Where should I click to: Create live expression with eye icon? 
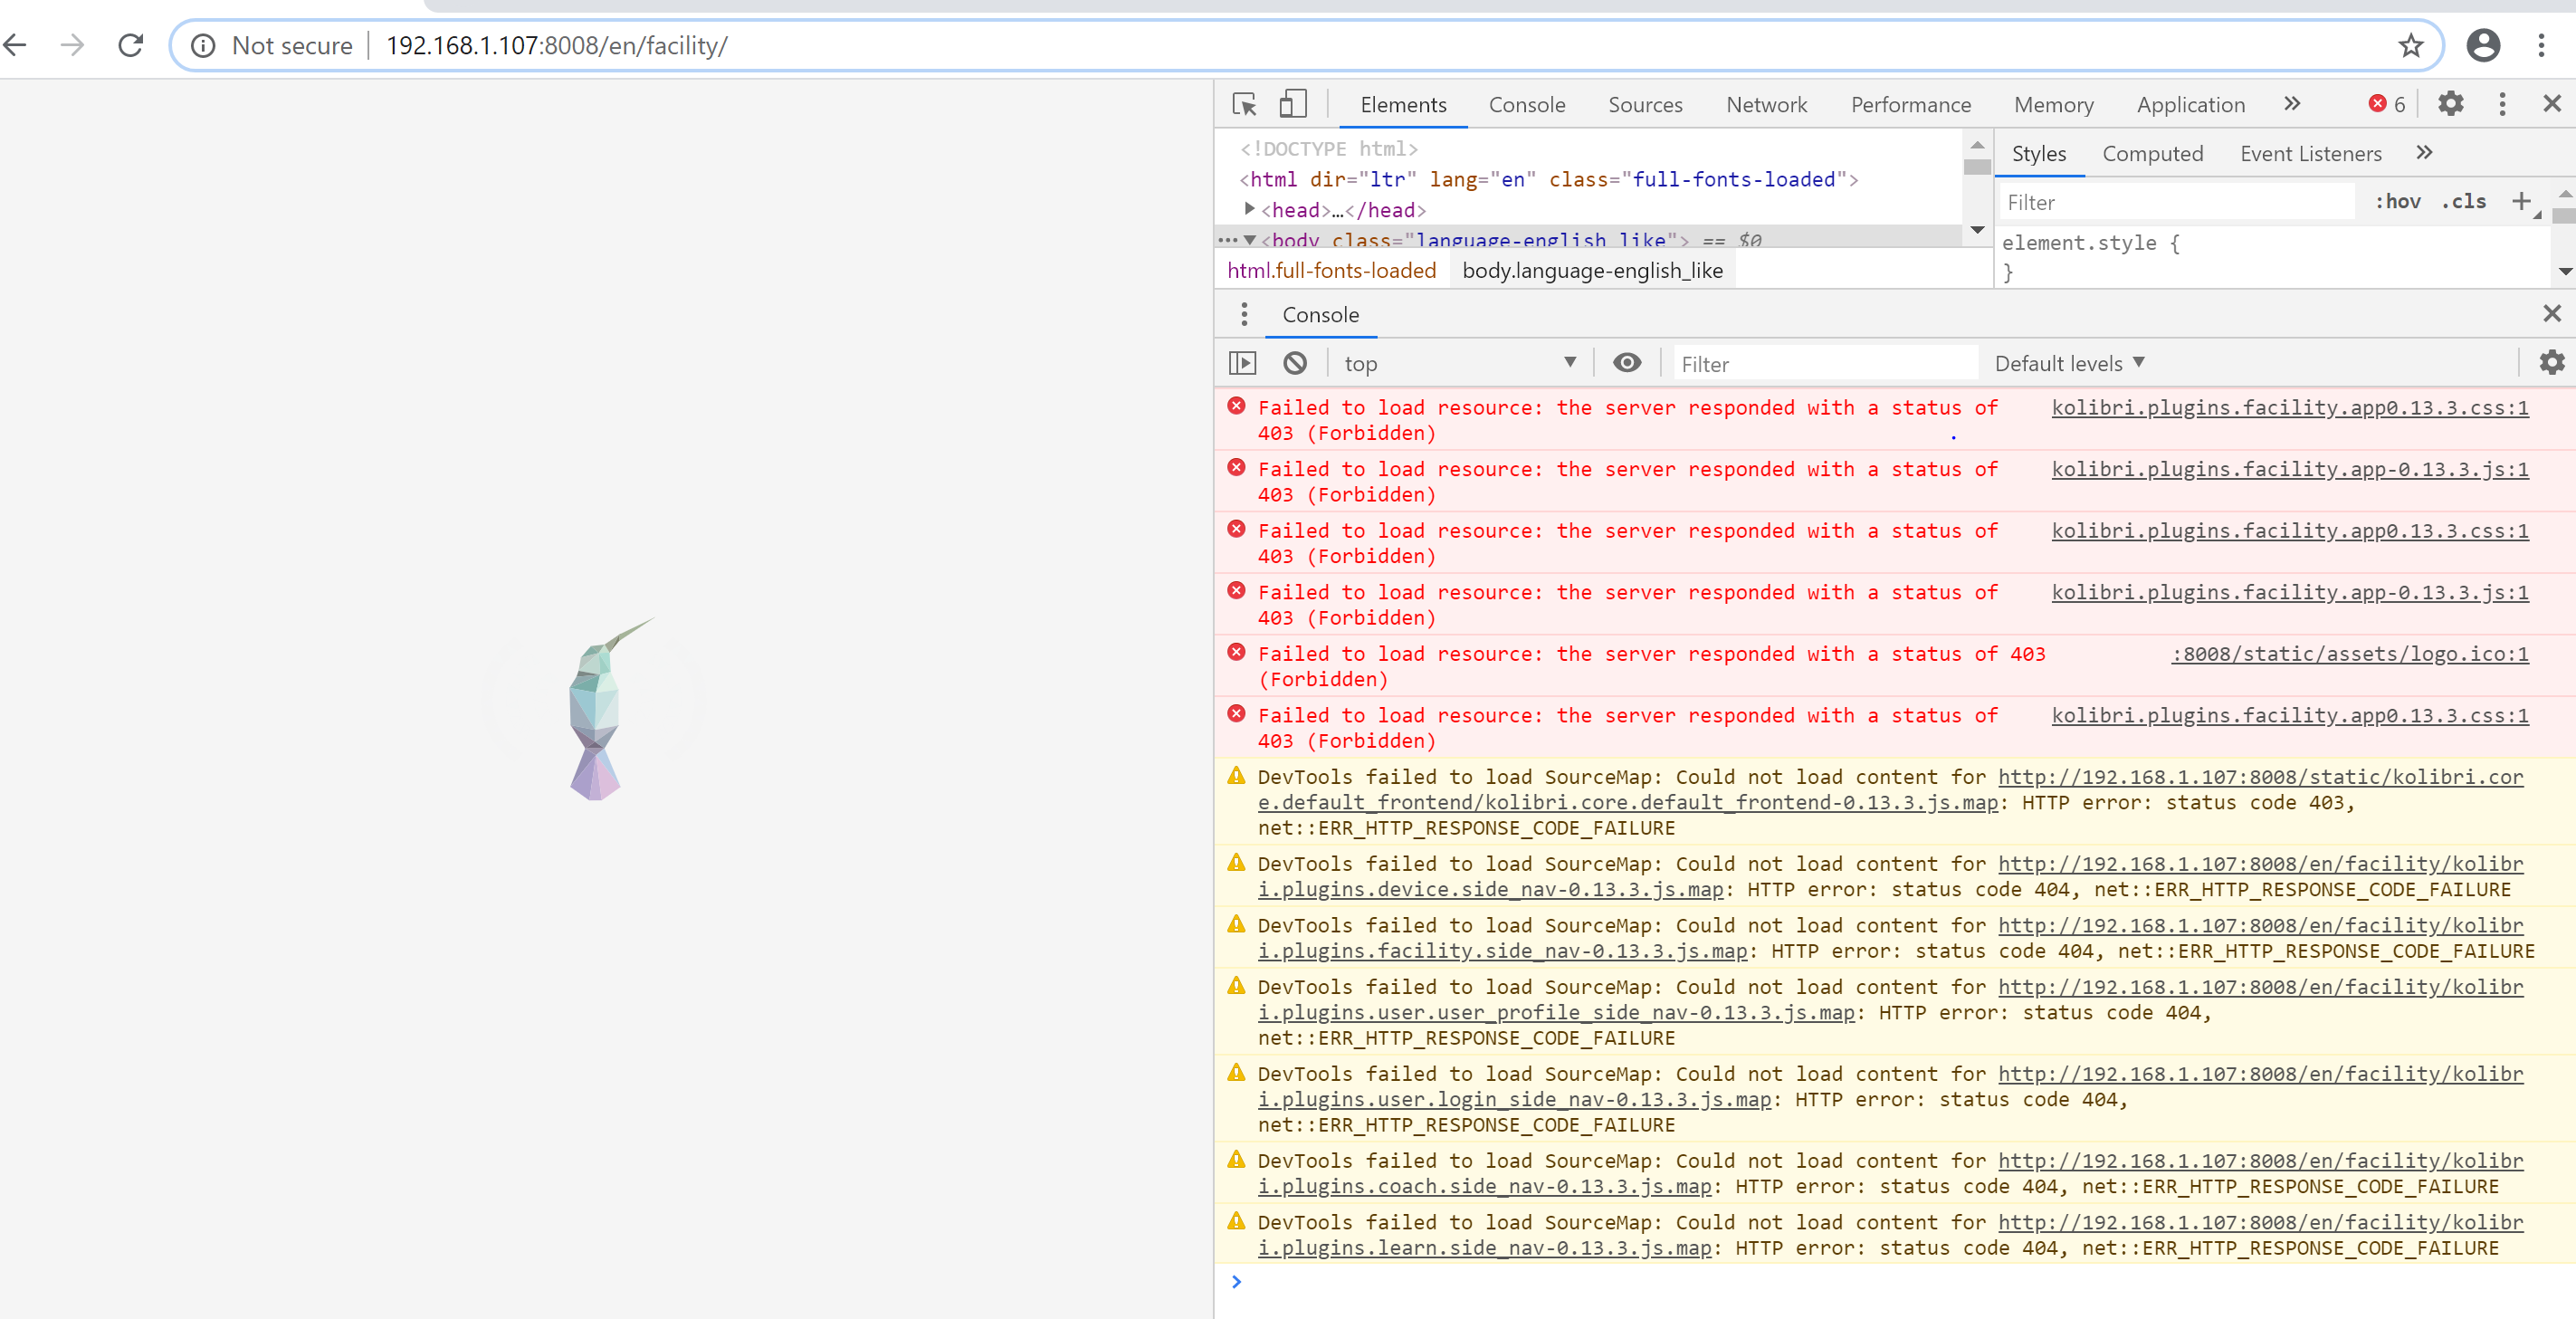(1627, 363)
